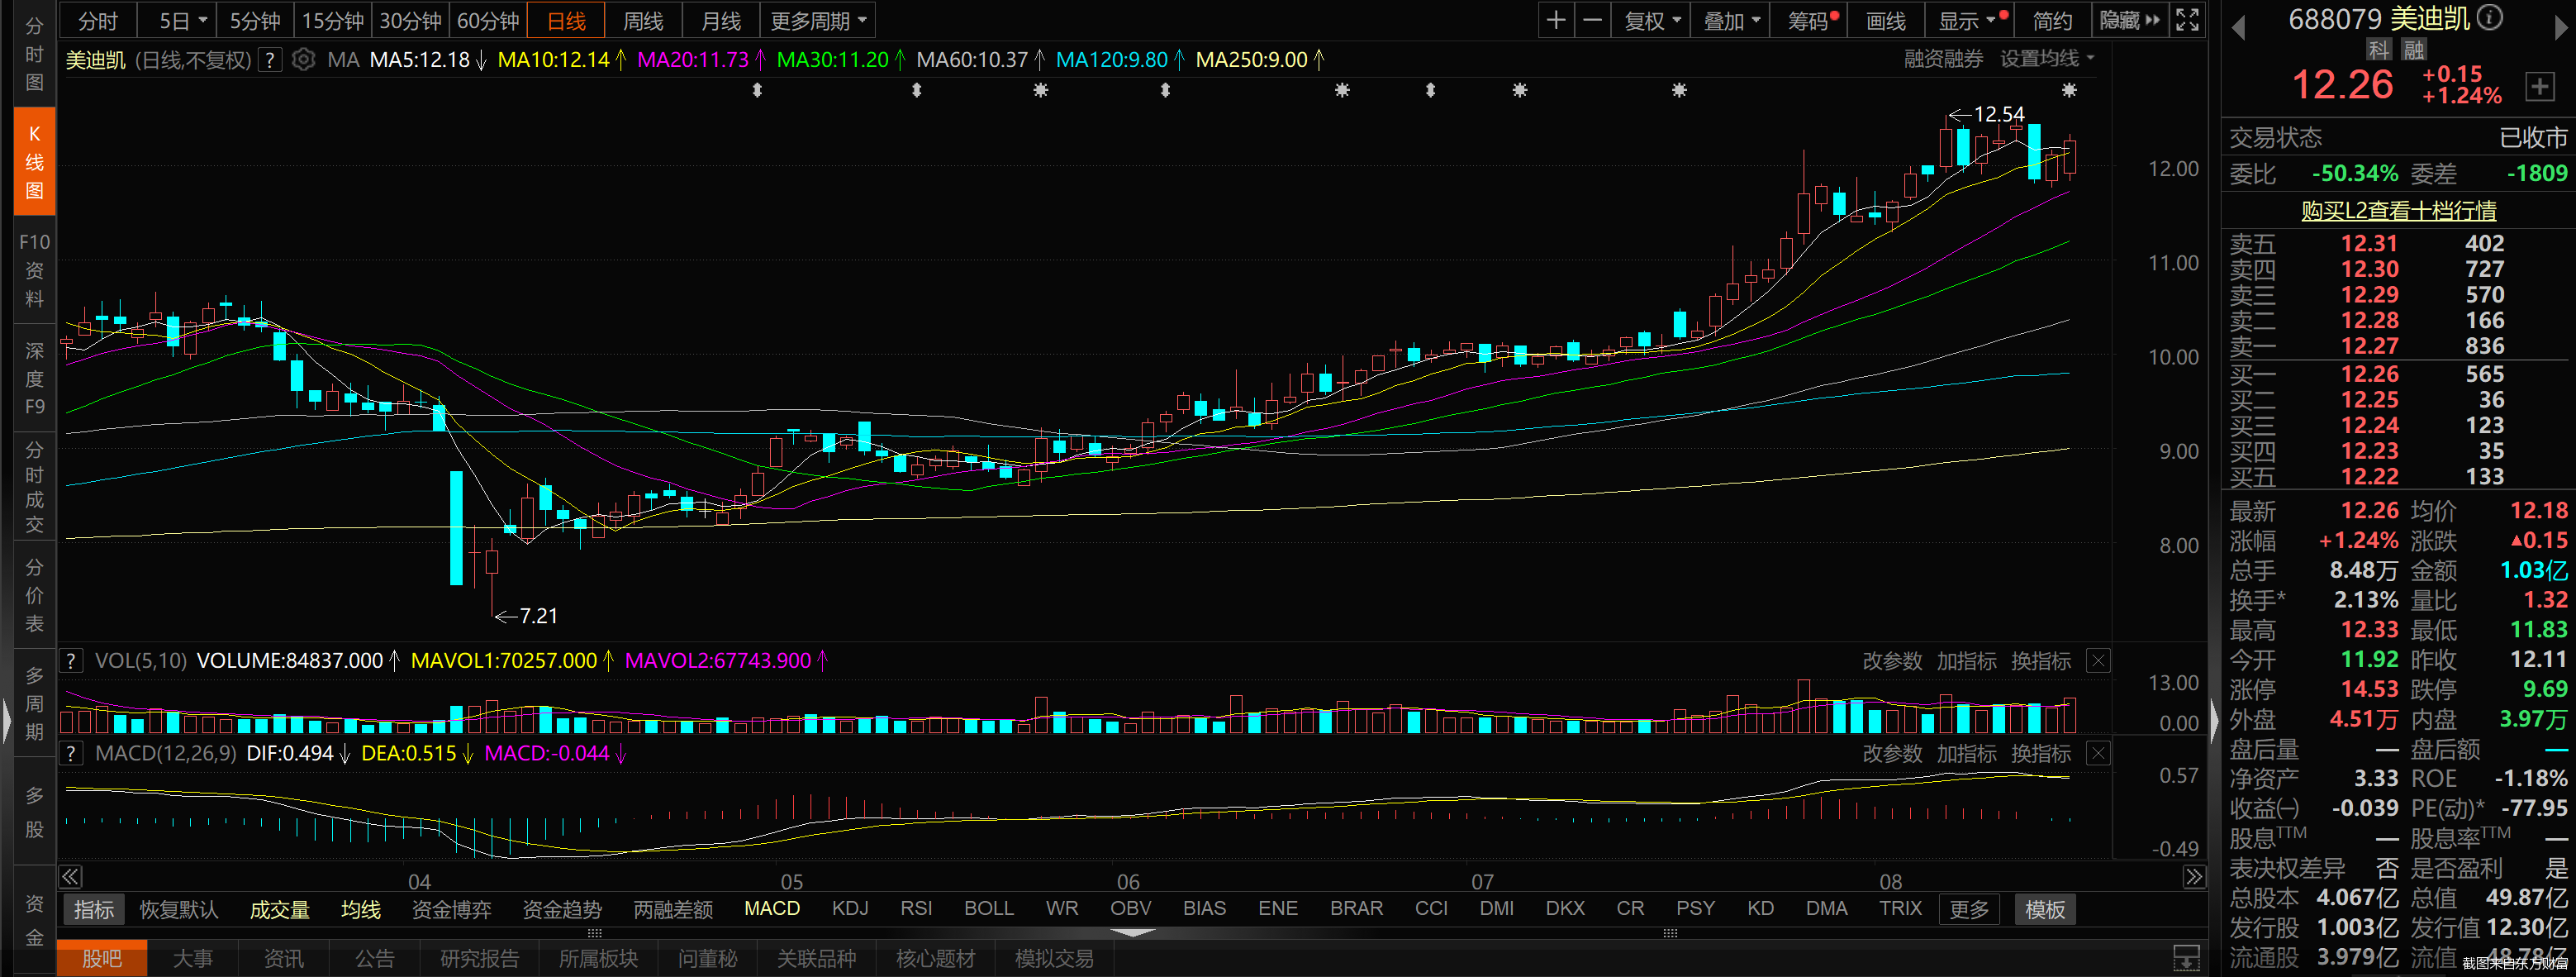Expand 复权 dropdown
2576x977 pixels.
coord(1652,20)
